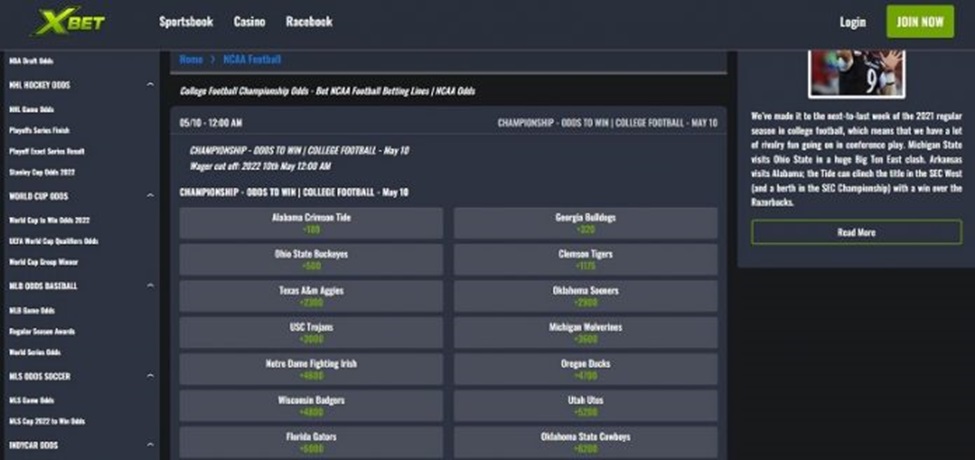This screenshot has width=975, height=460.
Task: Open the Racebook section
Action: (x=309, y=21)
